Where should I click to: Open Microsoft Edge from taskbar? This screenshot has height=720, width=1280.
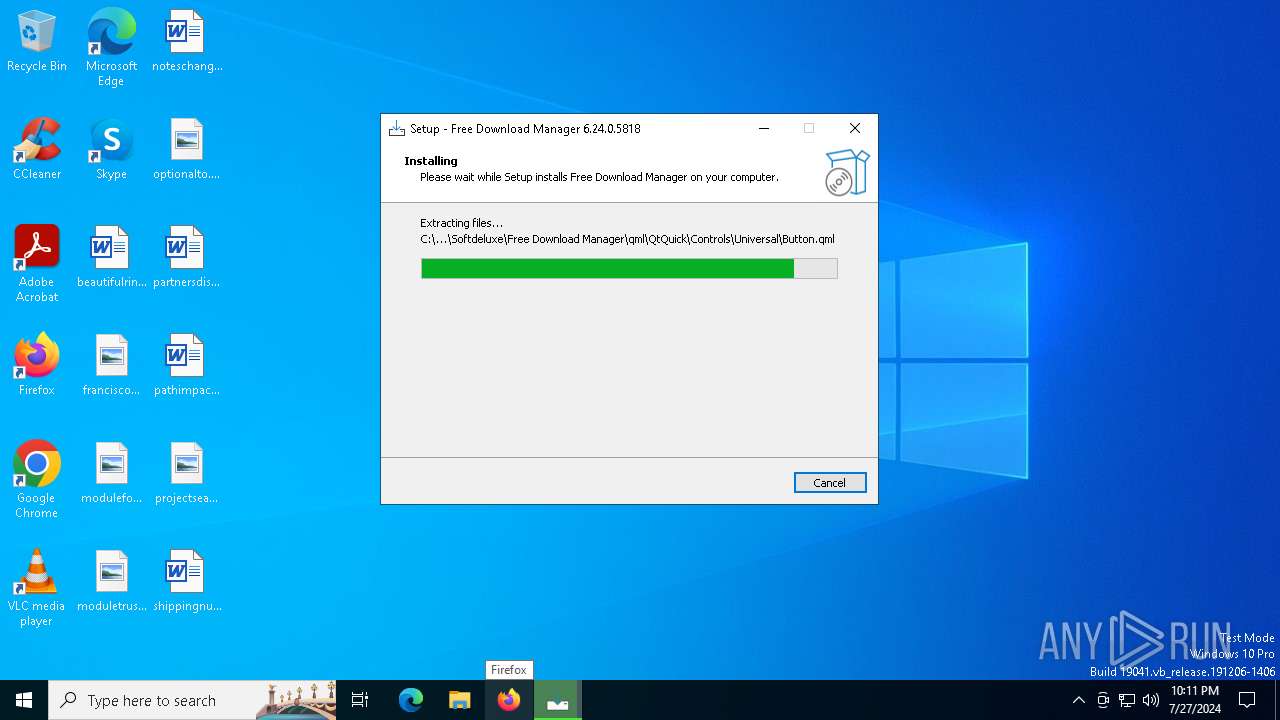point(411,700)
